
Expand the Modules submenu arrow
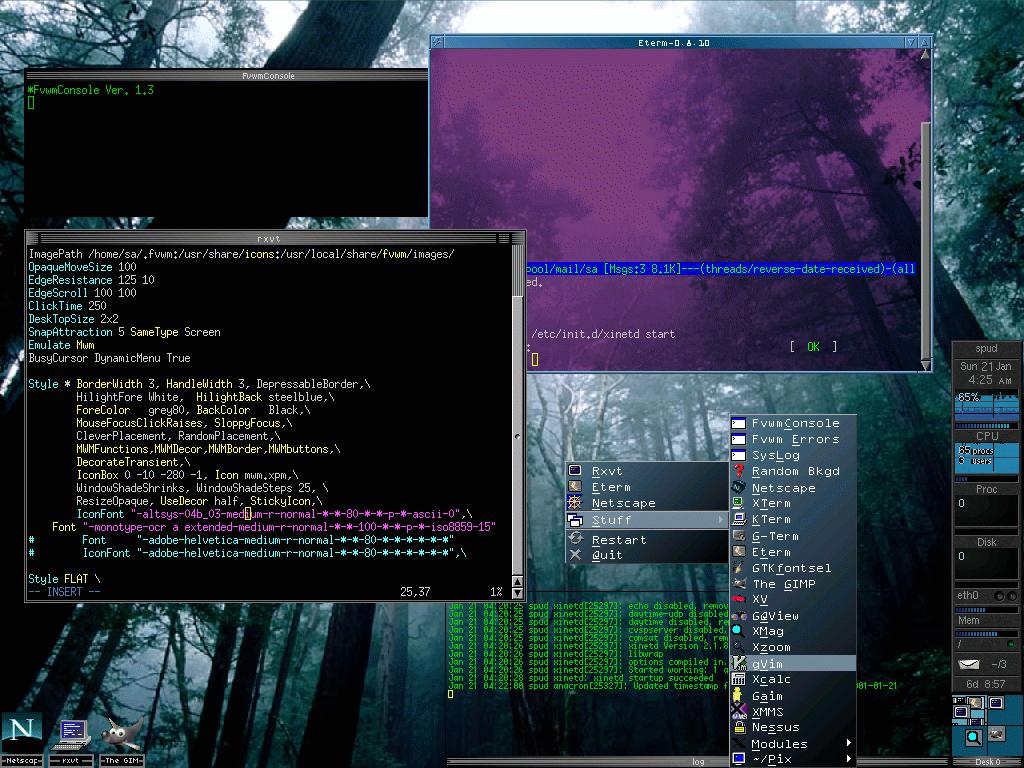pyautogui.click(x=848, y=743)
